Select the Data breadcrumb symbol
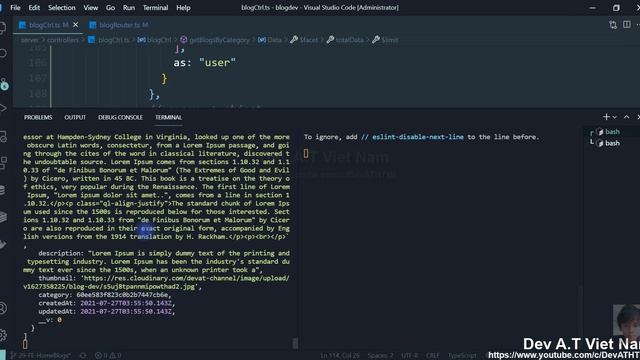The height and width of the screenshot is (360, 640). [x=270, y=40]
